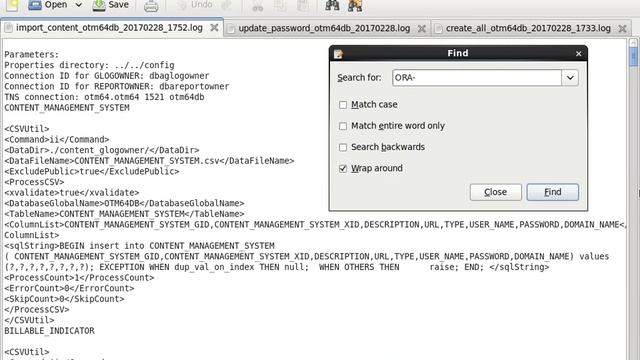
Task: Click the Find dialog title icon
Action: 338,53
